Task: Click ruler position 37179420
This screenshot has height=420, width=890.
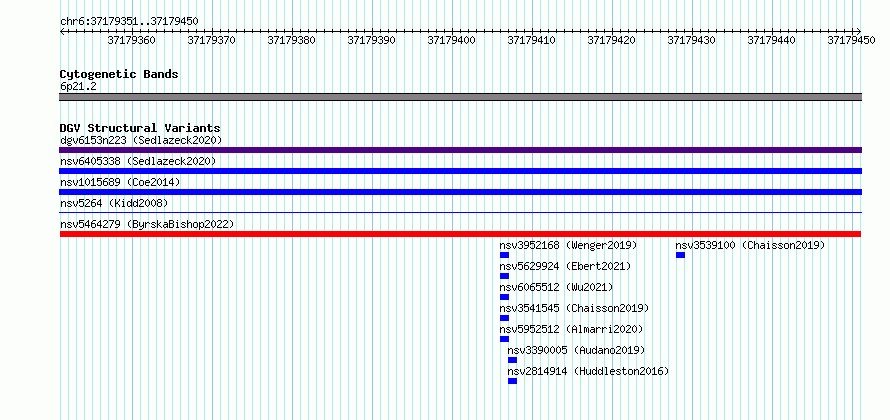Action: 611,40
